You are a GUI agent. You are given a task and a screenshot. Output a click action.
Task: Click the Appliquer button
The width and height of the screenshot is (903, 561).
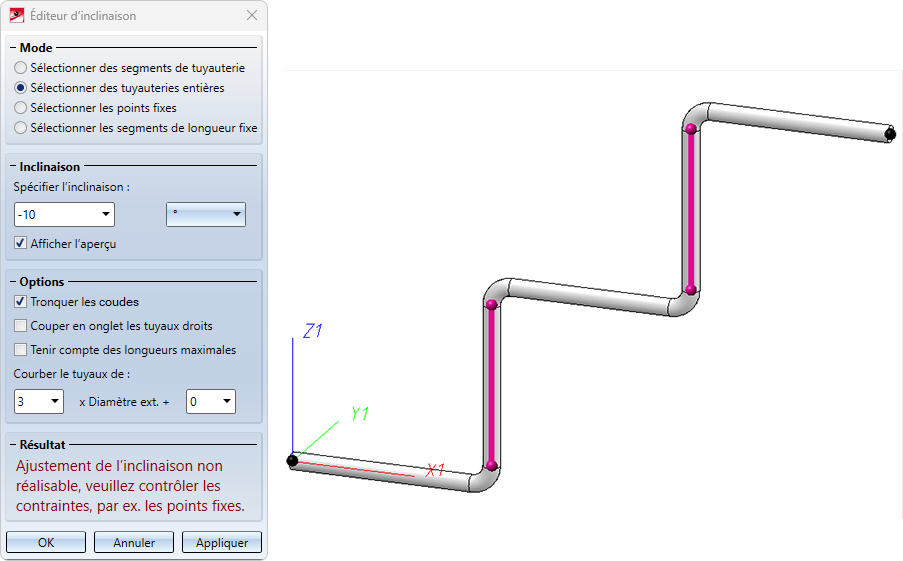pos(222,543)
